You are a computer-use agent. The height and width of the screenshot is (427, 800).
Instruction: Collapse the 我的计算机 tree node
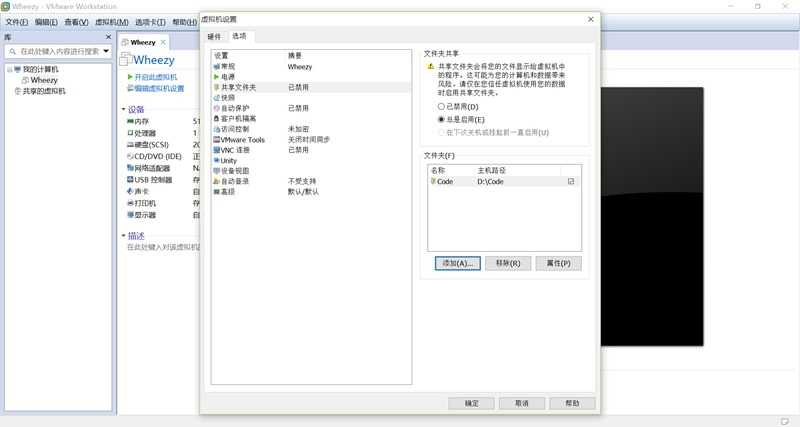point(9,69)
